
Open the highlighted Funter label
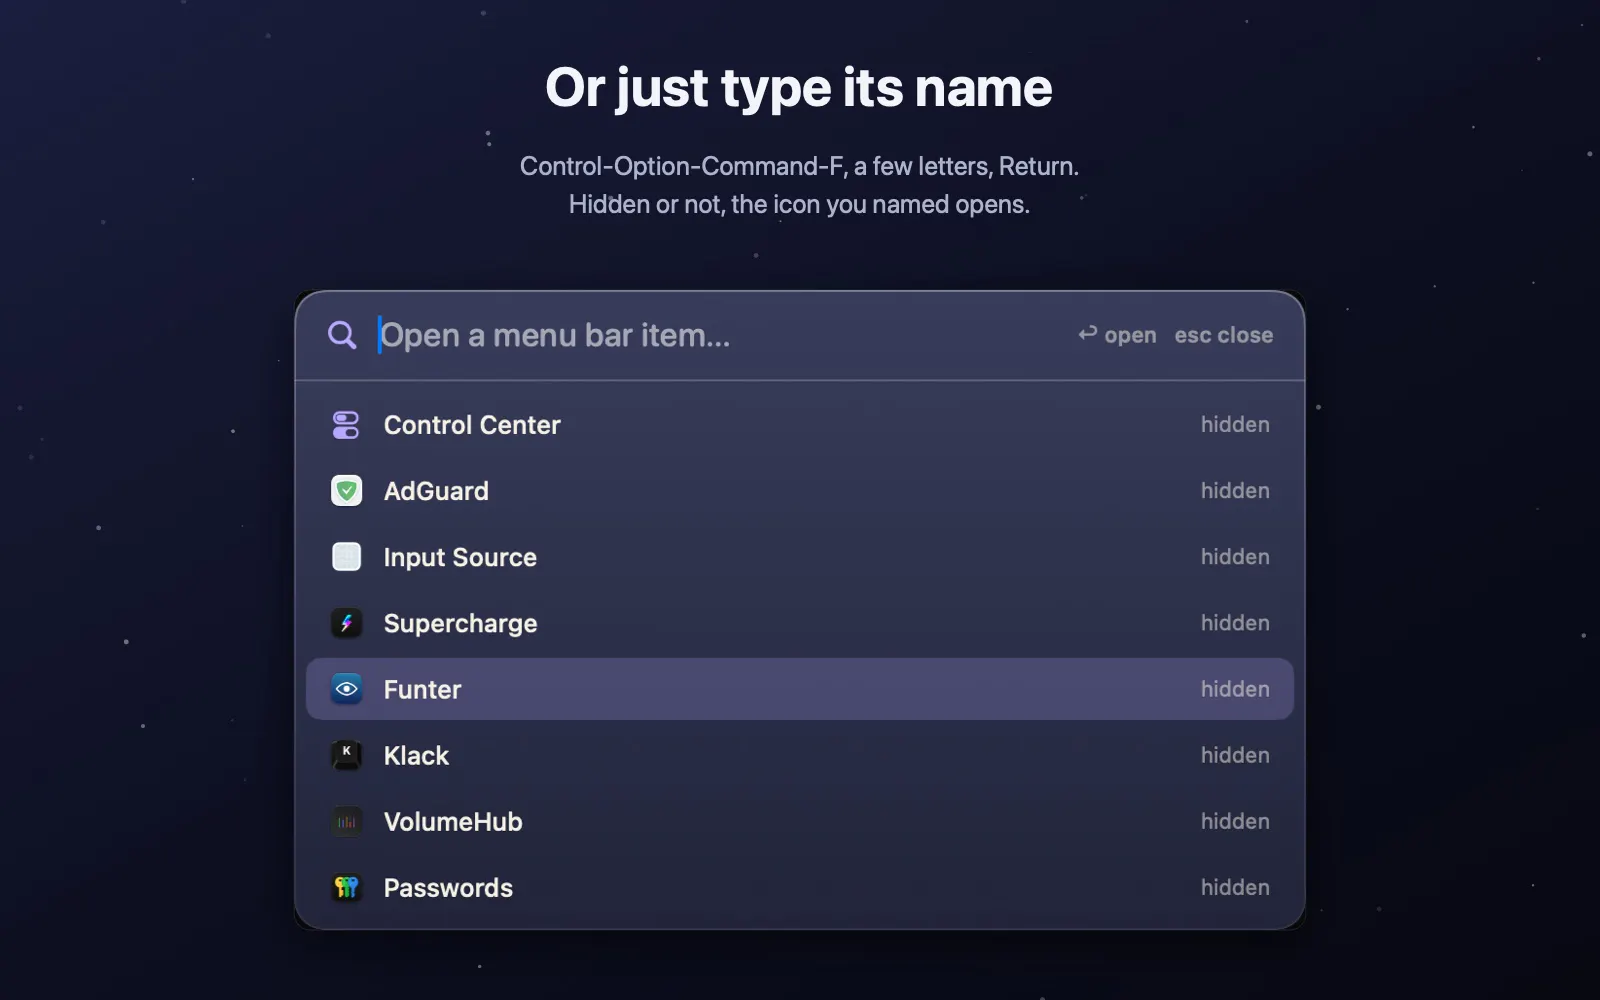click(x=422, y=689)
